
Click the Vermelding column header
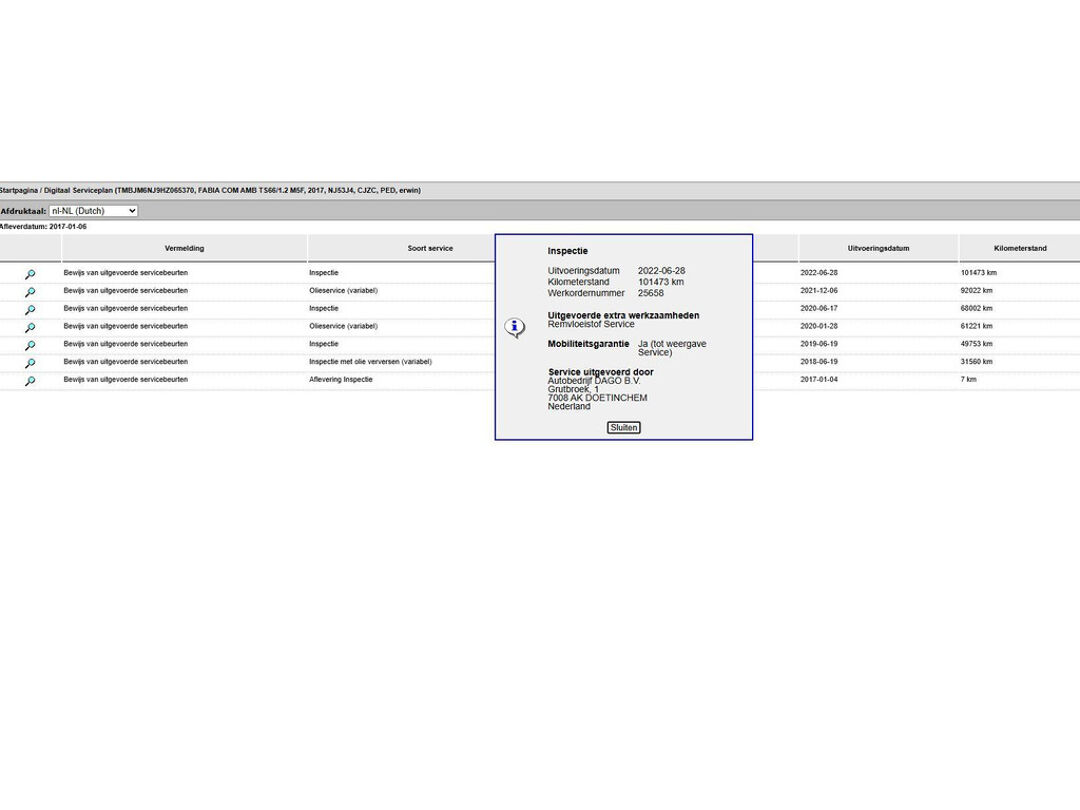[x=184, y=248]
